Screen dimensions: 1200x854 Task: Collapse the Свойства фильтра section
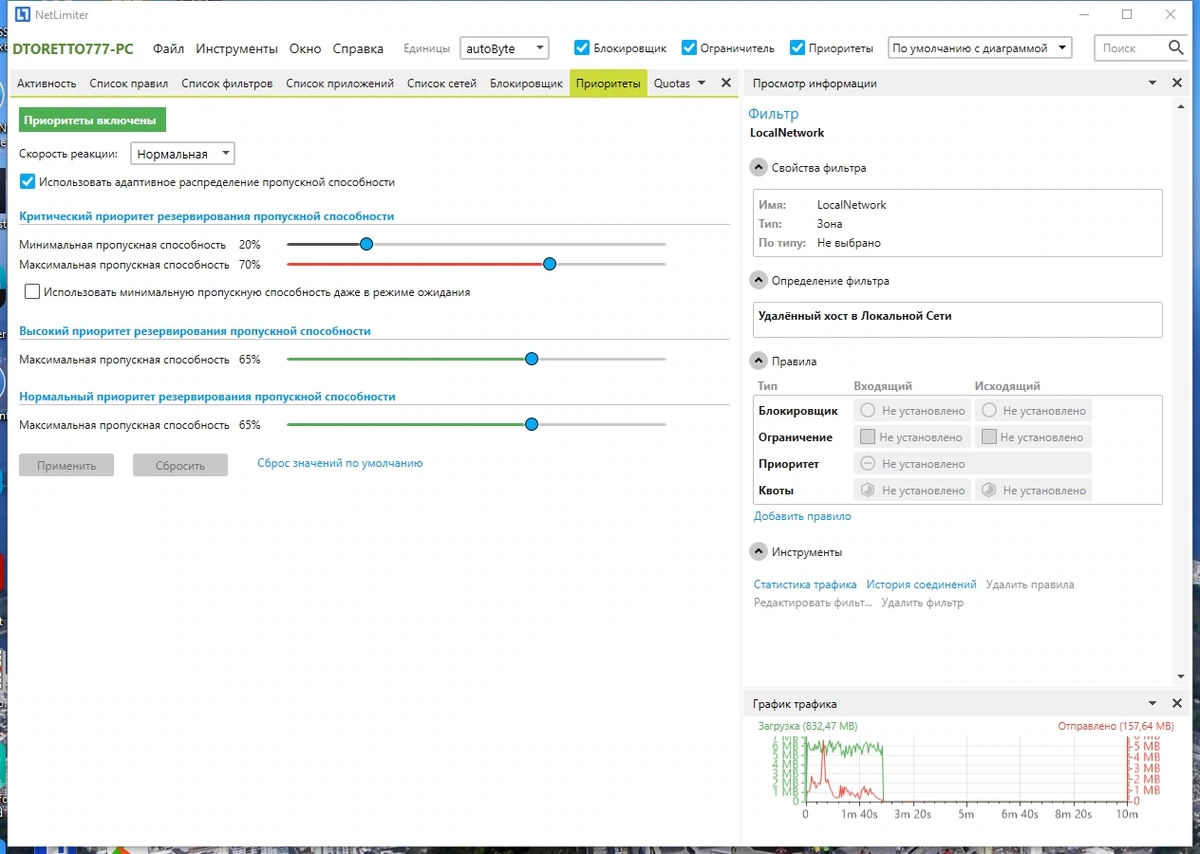point(759,168)
